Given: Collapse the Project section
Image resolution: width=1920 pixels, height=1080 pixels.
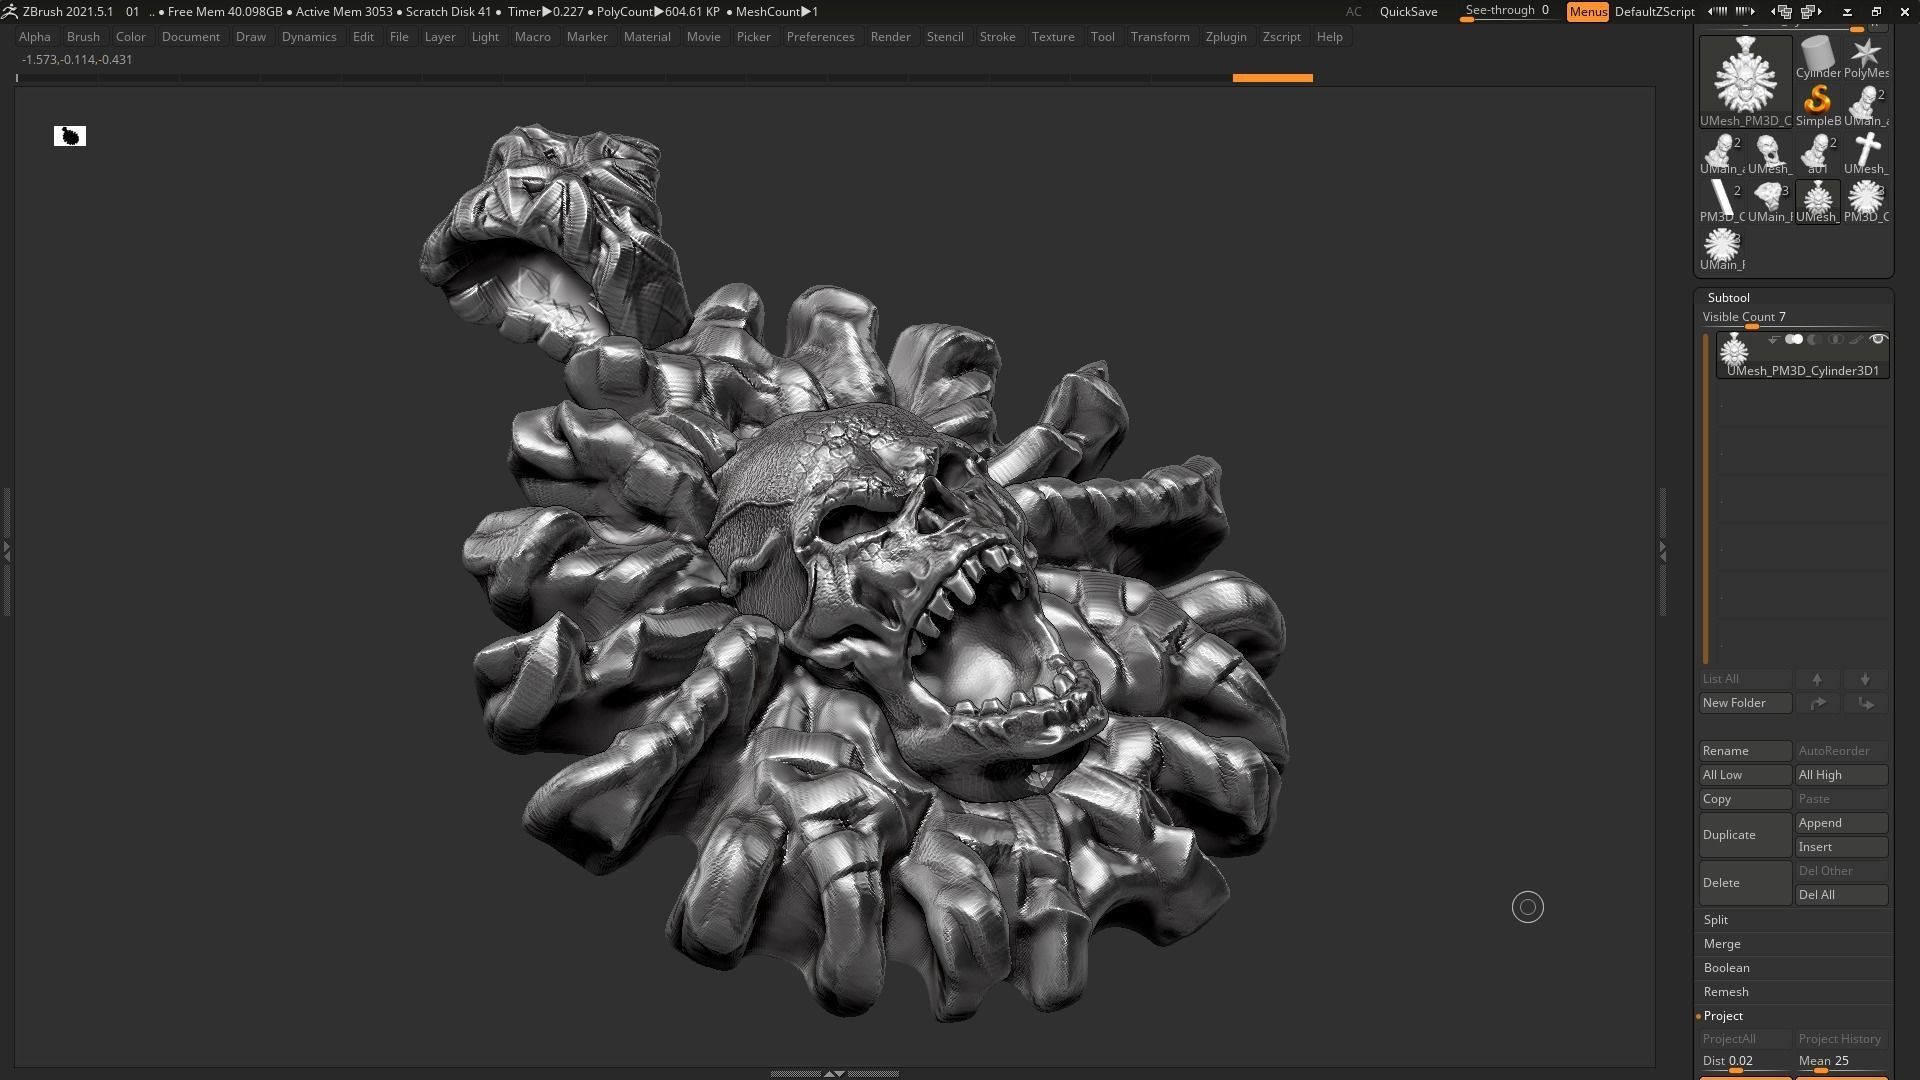Looking at the screenshot, I should tap(1723, 1016).
